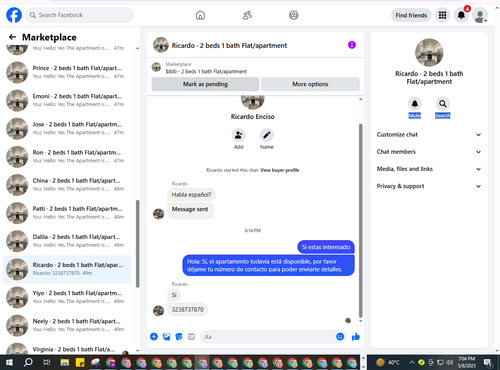Open the Windows taskbar search
Image resolution: width=500 pixels, height=370 pixels.
pos(28,362)
